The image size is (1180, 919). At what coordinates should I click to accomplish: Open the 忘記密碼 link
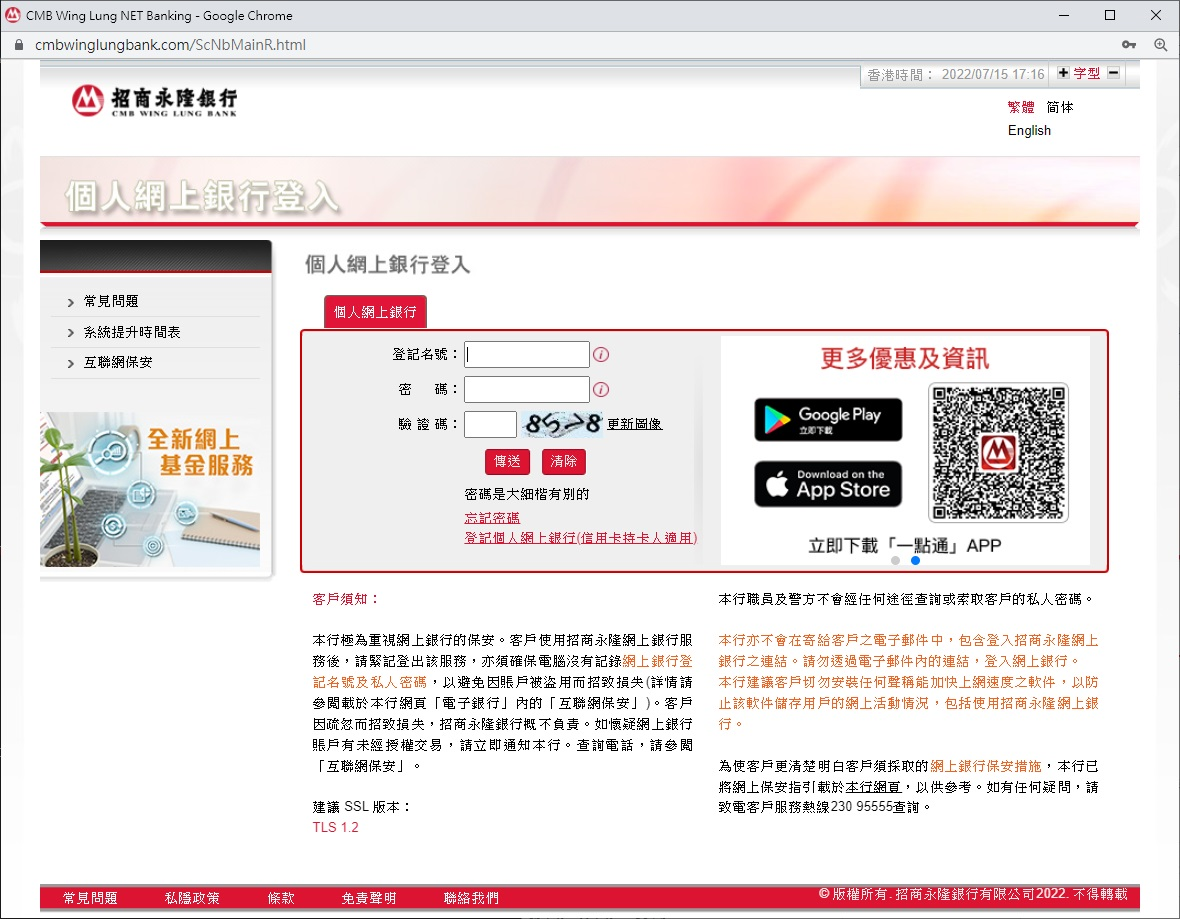click(492, 518)
